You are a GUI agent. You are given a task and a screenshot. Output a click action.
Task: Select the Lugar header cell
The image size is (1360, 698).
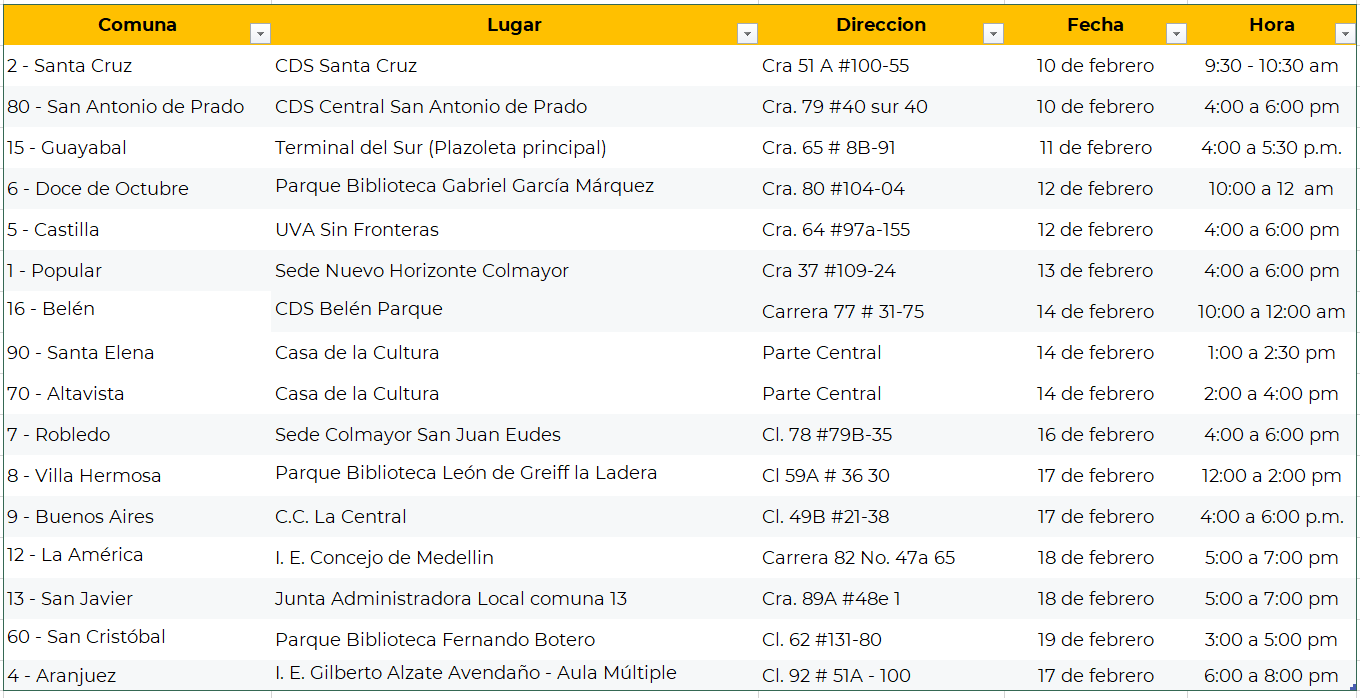point(514,25)
